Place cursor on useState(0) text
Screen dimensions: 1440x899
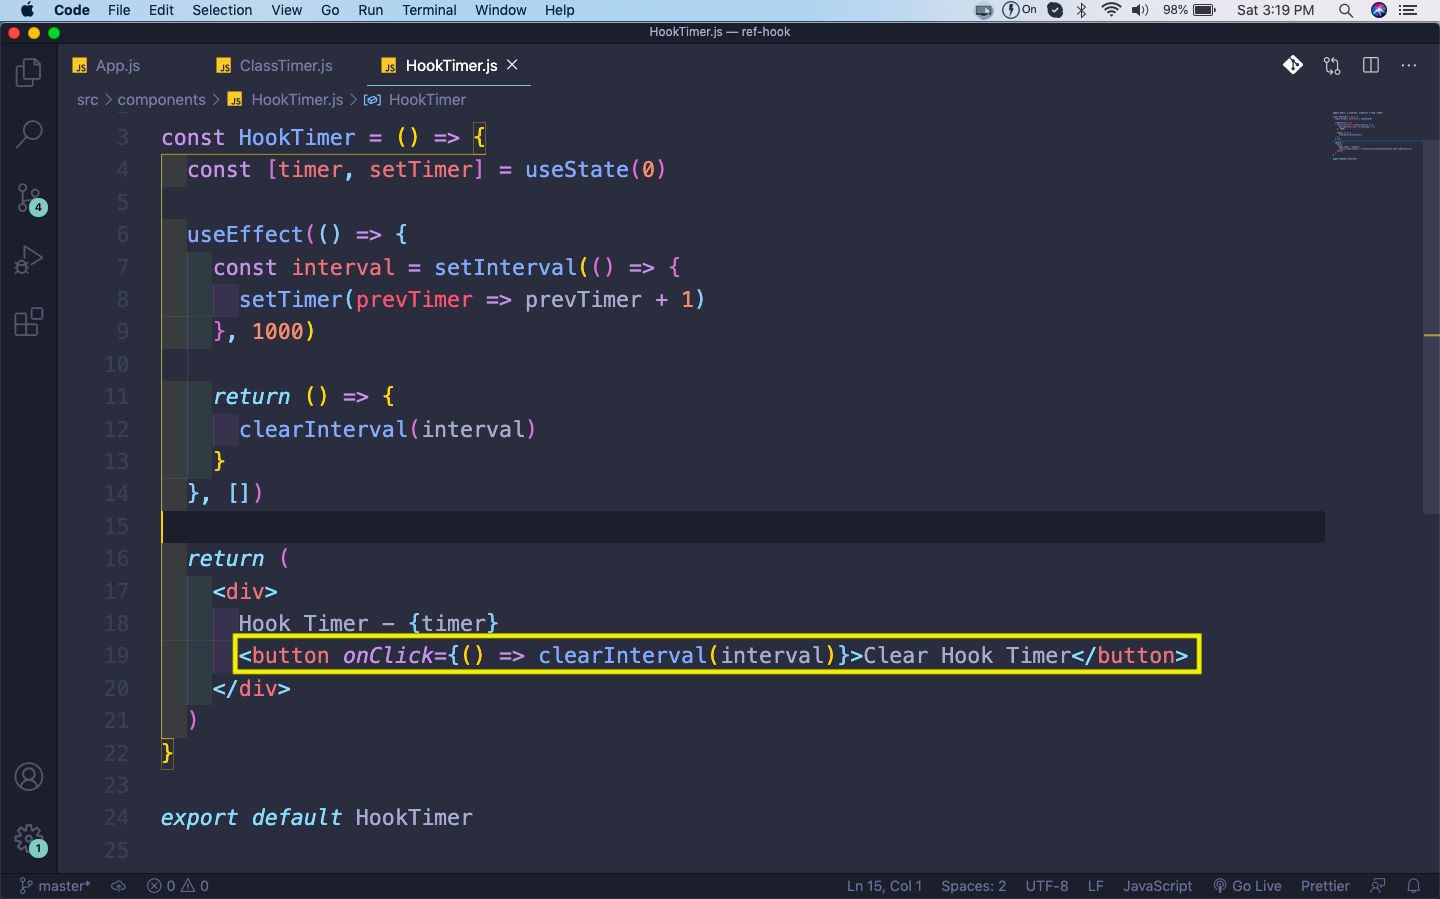click(595, 170)
